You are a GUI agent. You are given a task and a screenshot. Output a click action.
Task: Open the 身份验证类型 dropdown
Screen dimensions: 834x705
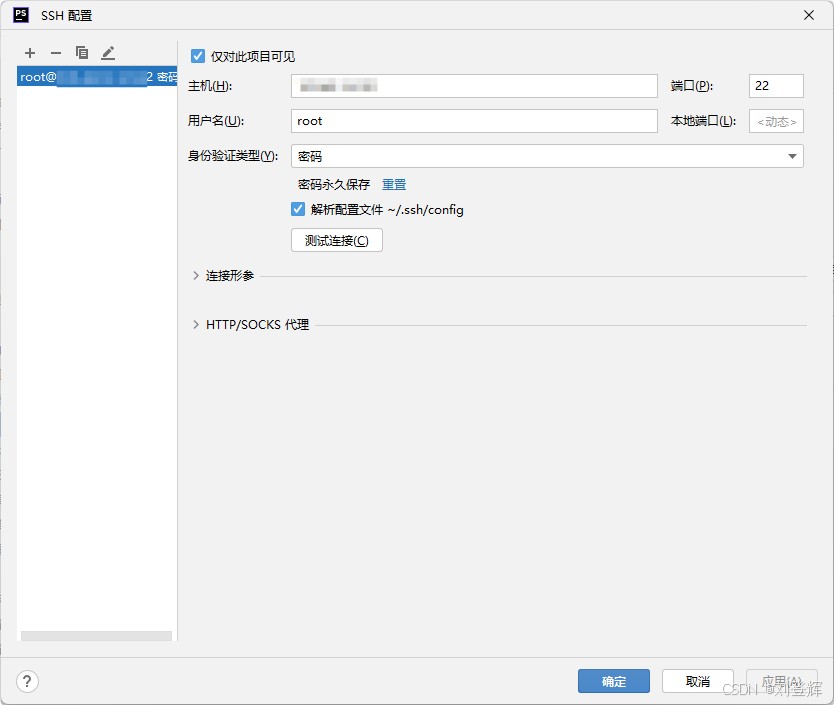(547, 156)
